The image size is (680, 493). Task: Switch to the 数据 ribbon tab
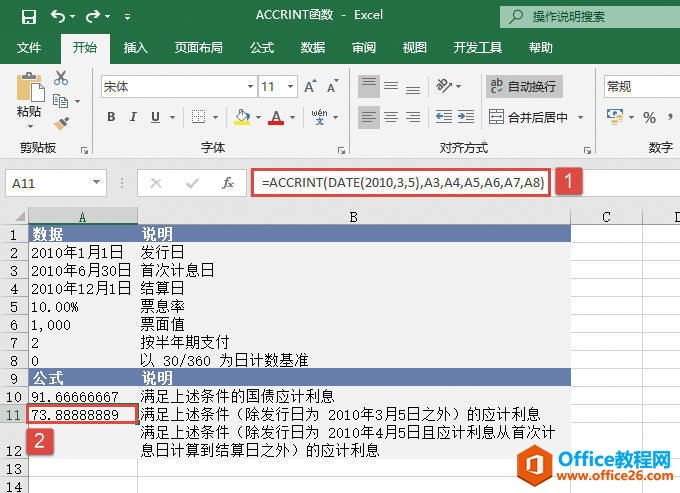(x=313, y=47)
